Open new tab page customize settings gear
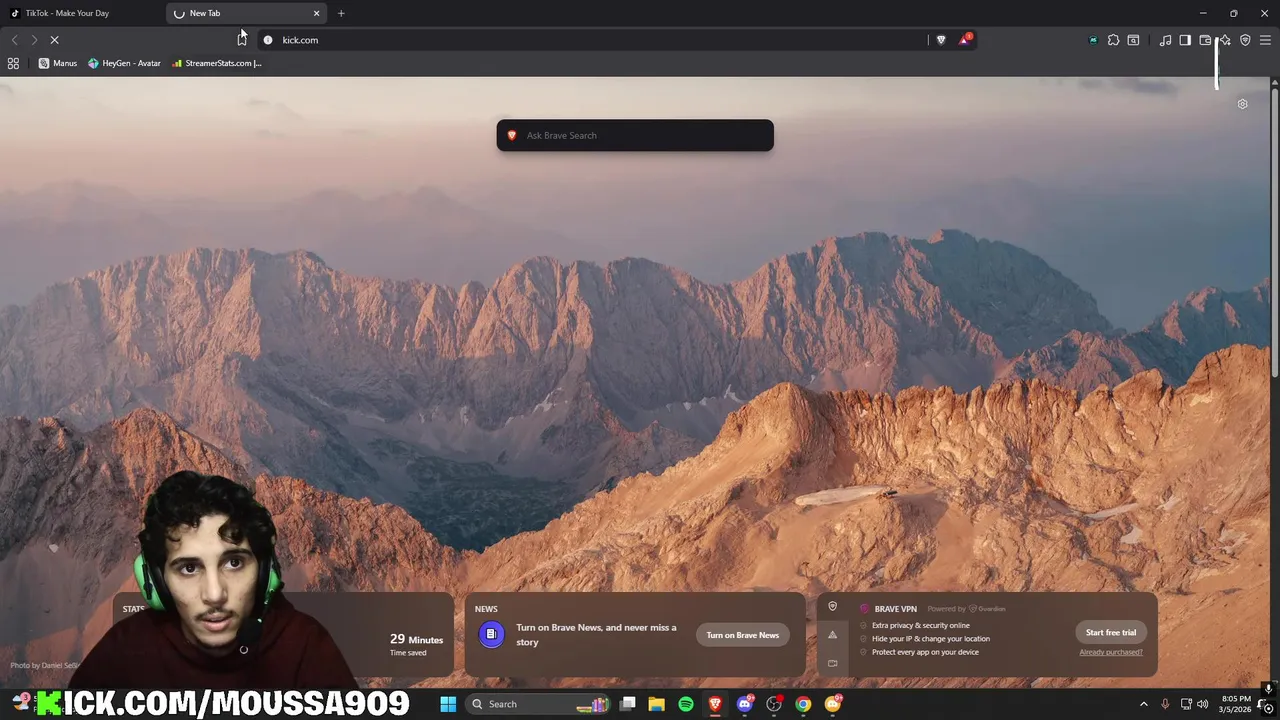 pos(1242,104)
